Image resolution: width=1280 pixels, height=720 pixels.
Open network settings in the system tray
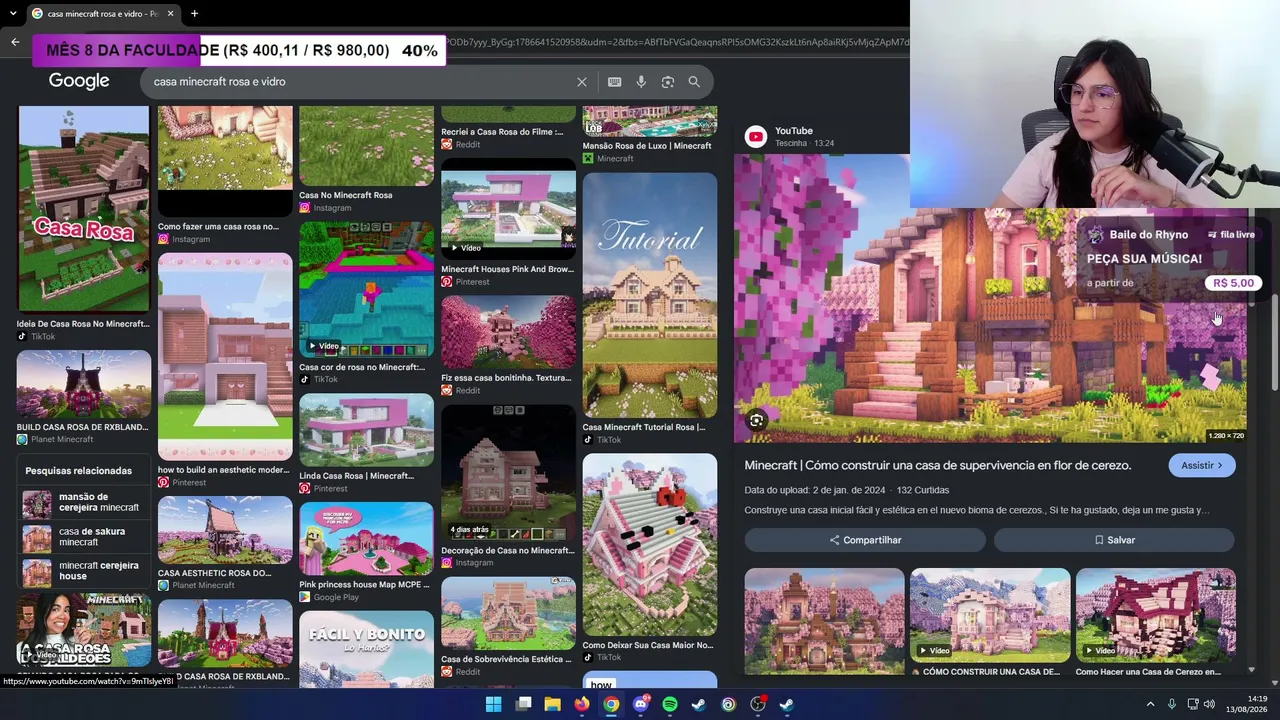(x=1193, y=705)
